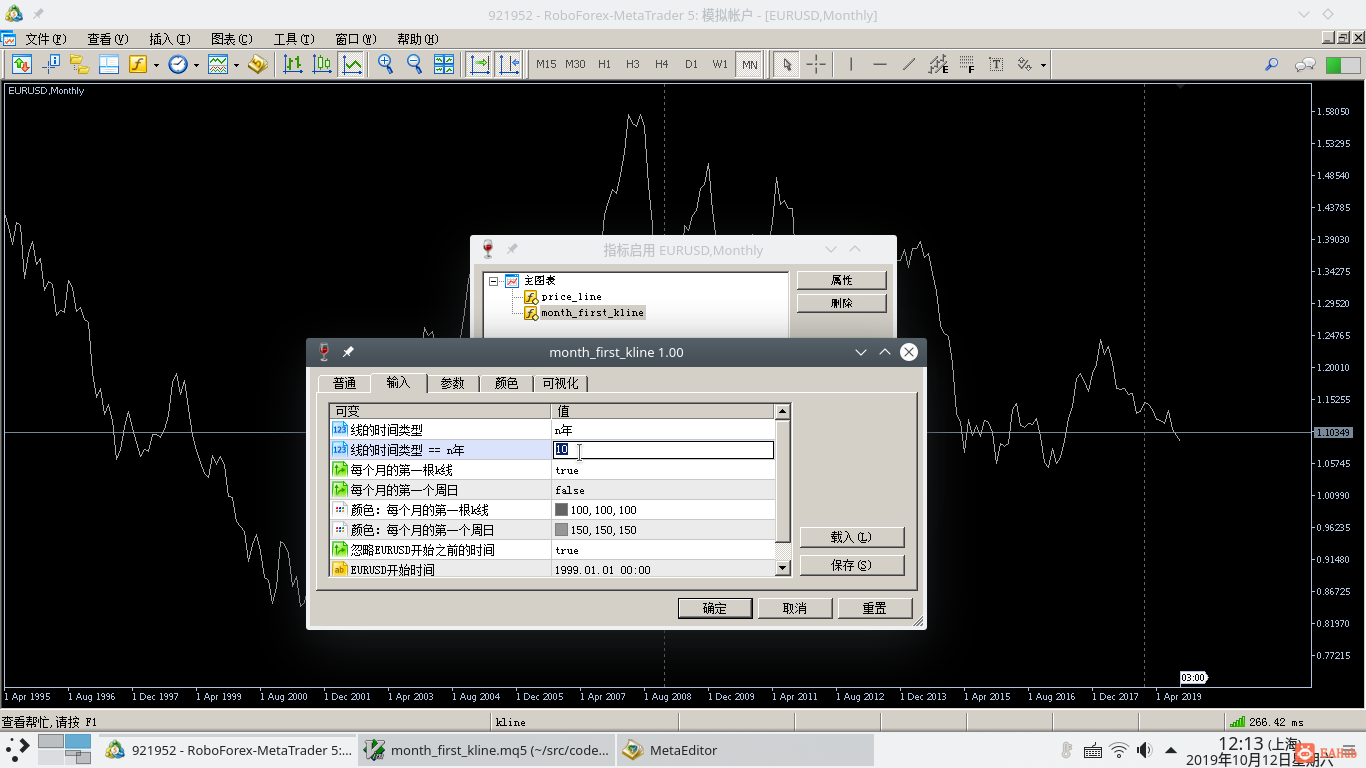Viewport: 1366px width, 768px height.
Task: Switch chart to candlestick view
Action: (x=322, y=64)
